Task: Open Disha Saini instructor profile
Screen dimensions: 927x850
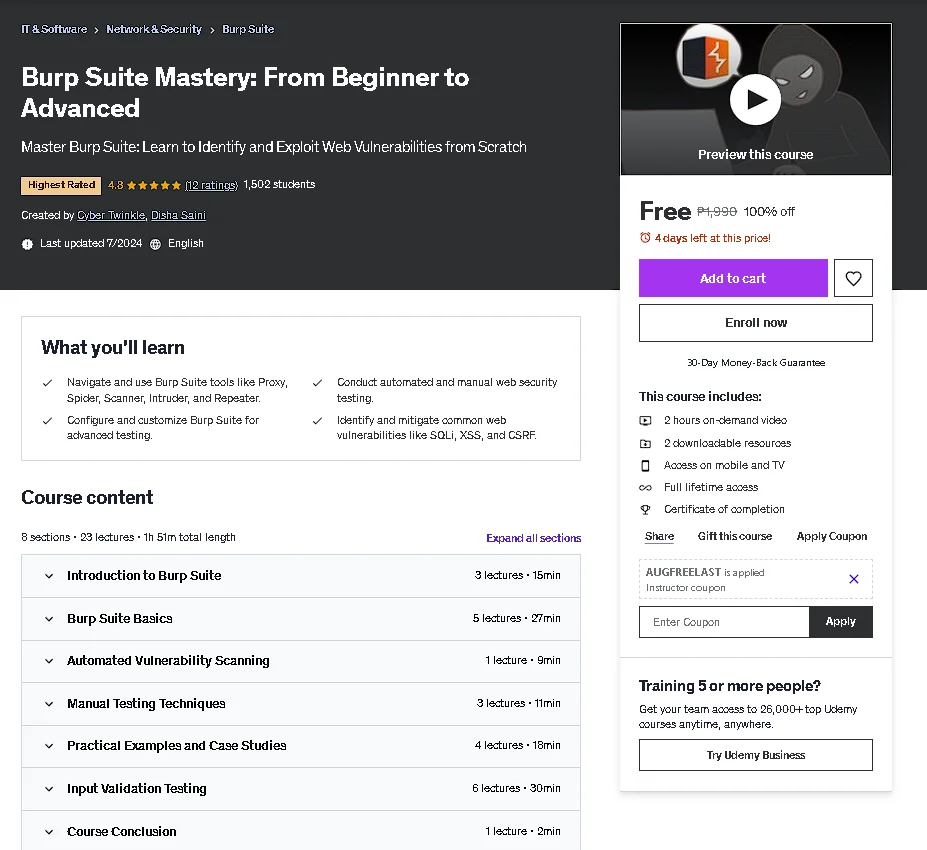Action: pyautogui.click(x=178, y=215)
